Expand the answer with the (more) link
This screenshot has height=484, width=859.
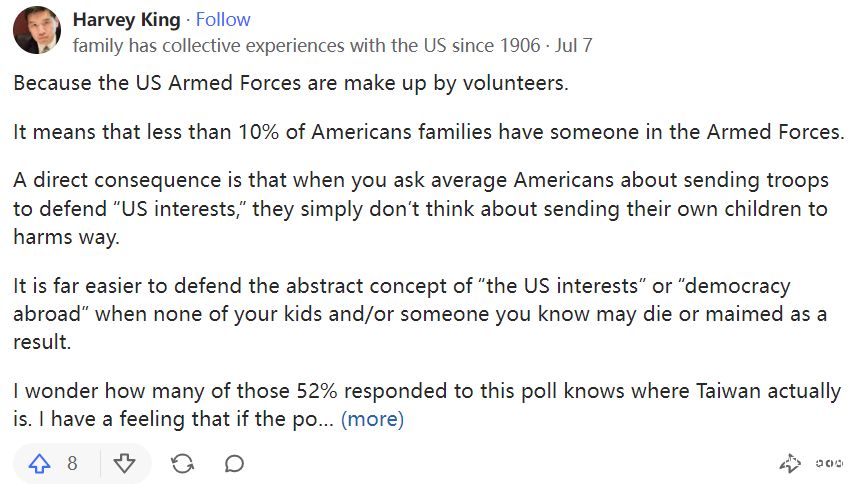tap(372, 419)
